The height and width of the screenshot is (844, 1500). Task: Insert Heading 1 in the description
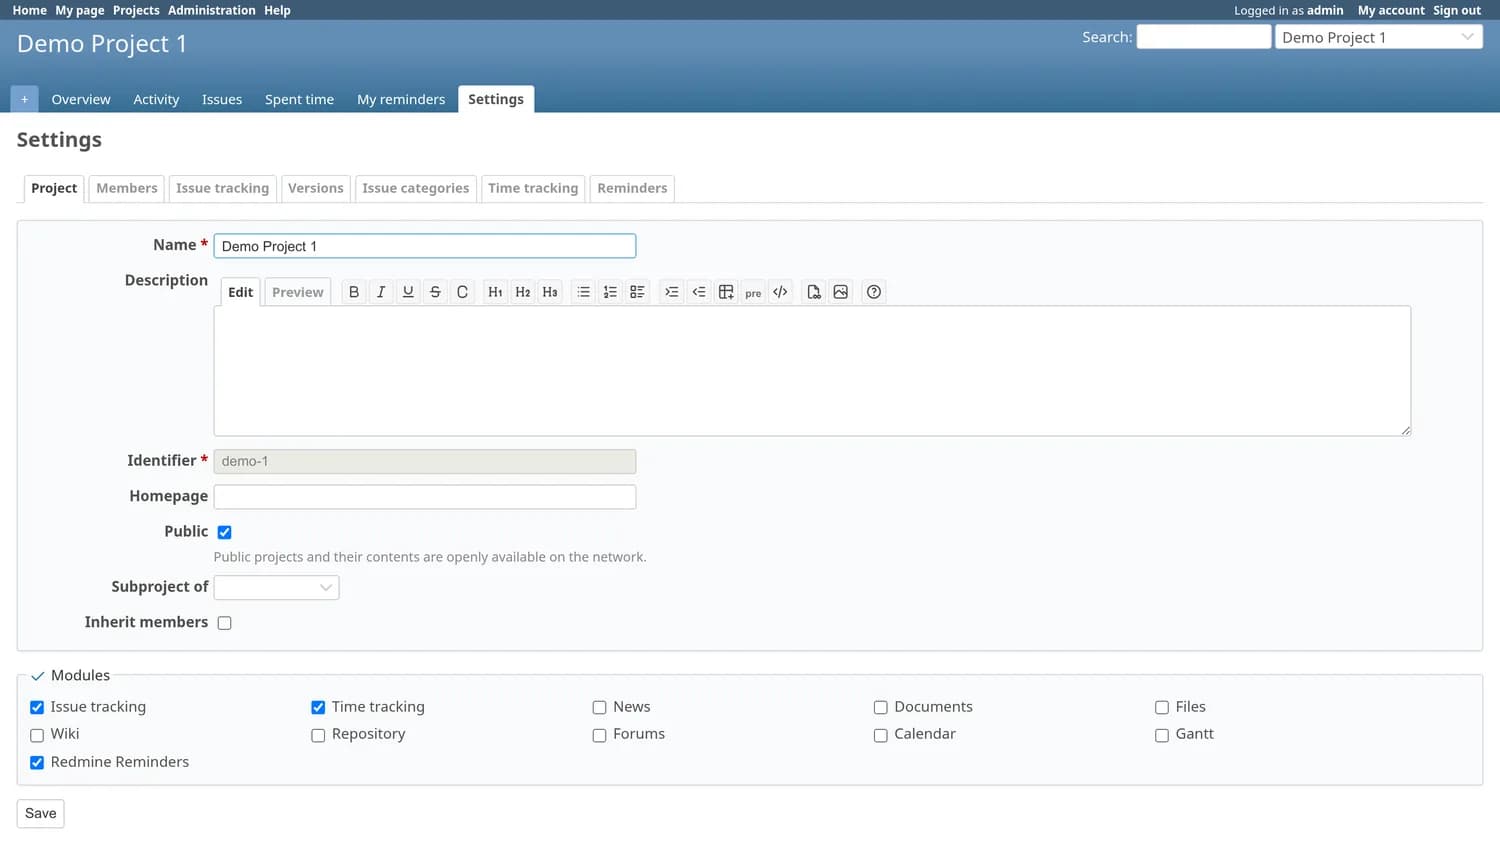tap(495, 292)
